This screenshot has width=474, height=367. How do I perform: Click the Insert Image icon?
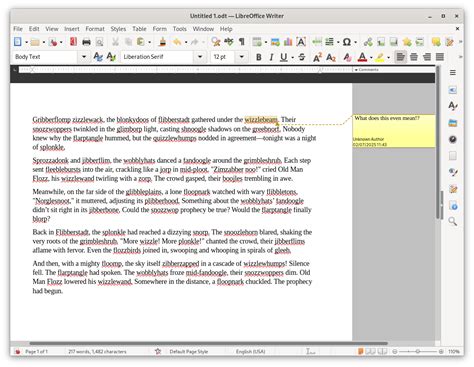pyautogui.click(x=275, y=42)
